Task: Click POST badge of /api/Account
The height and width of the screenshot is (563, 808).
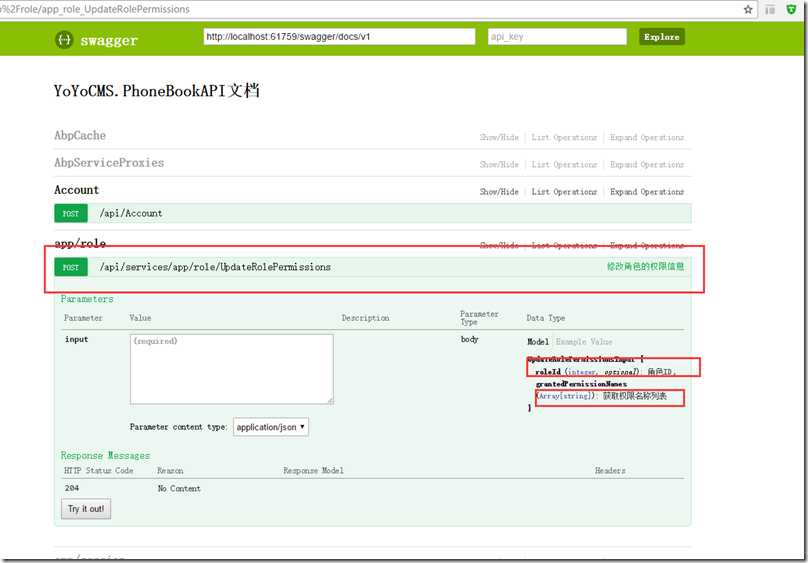Action: point(71,213)
